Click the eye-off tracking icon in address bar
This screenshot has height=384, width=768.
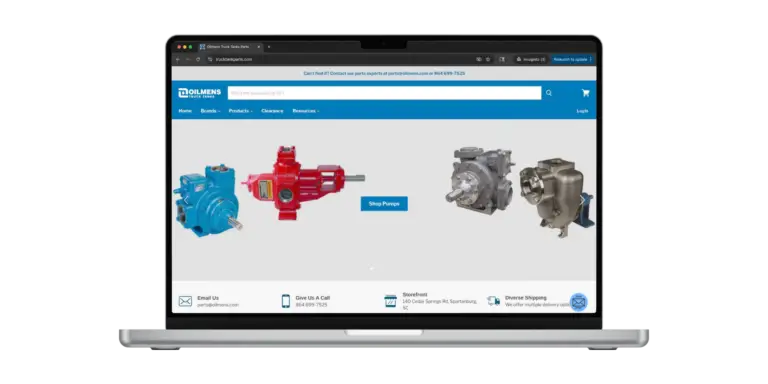coord(479,59)
